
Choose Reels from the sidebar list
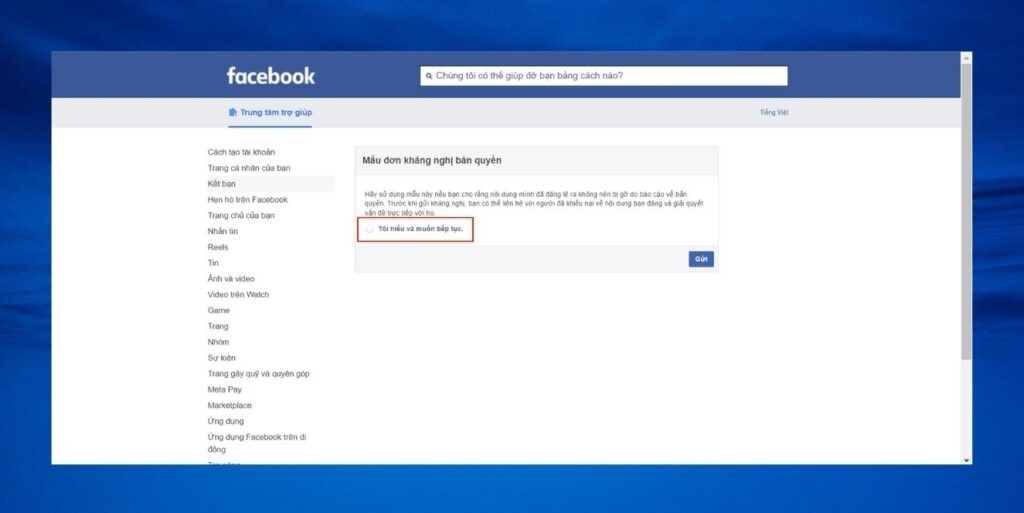(218, 247)
